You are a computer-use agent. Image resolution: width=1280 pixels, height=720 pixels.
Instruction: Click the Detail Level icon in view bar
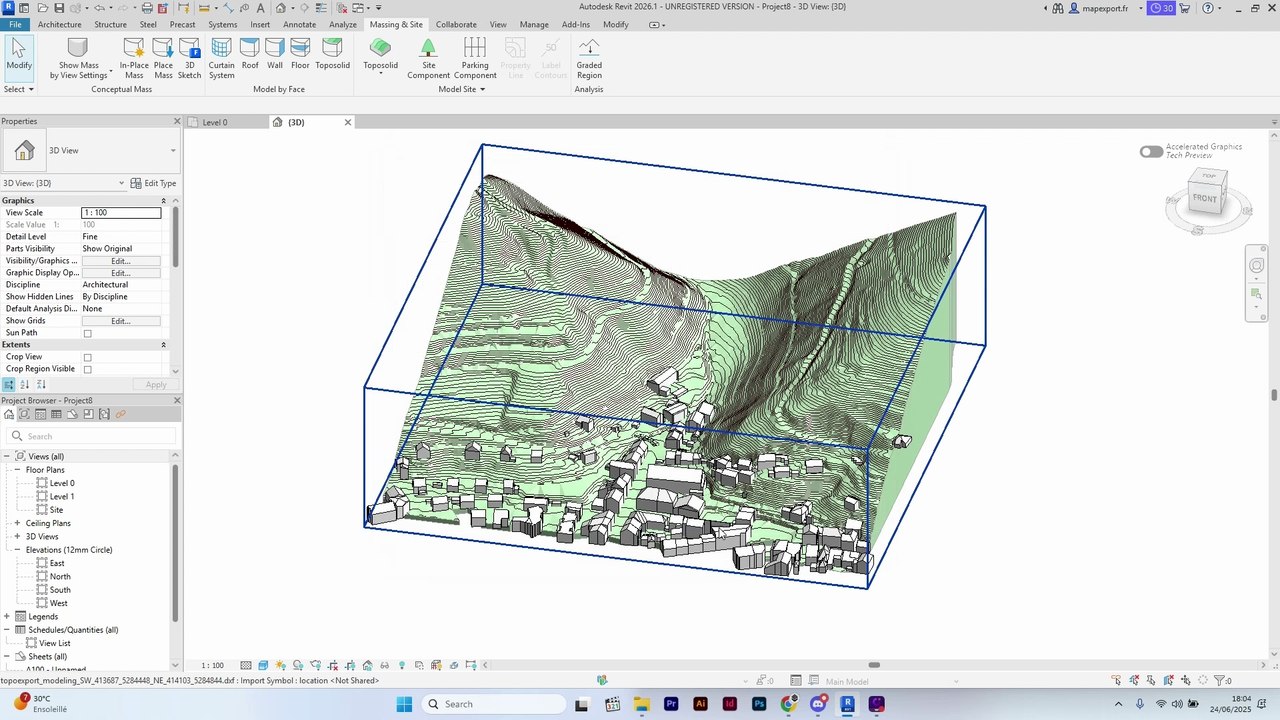pyautogui.click(x=246, y=665)
